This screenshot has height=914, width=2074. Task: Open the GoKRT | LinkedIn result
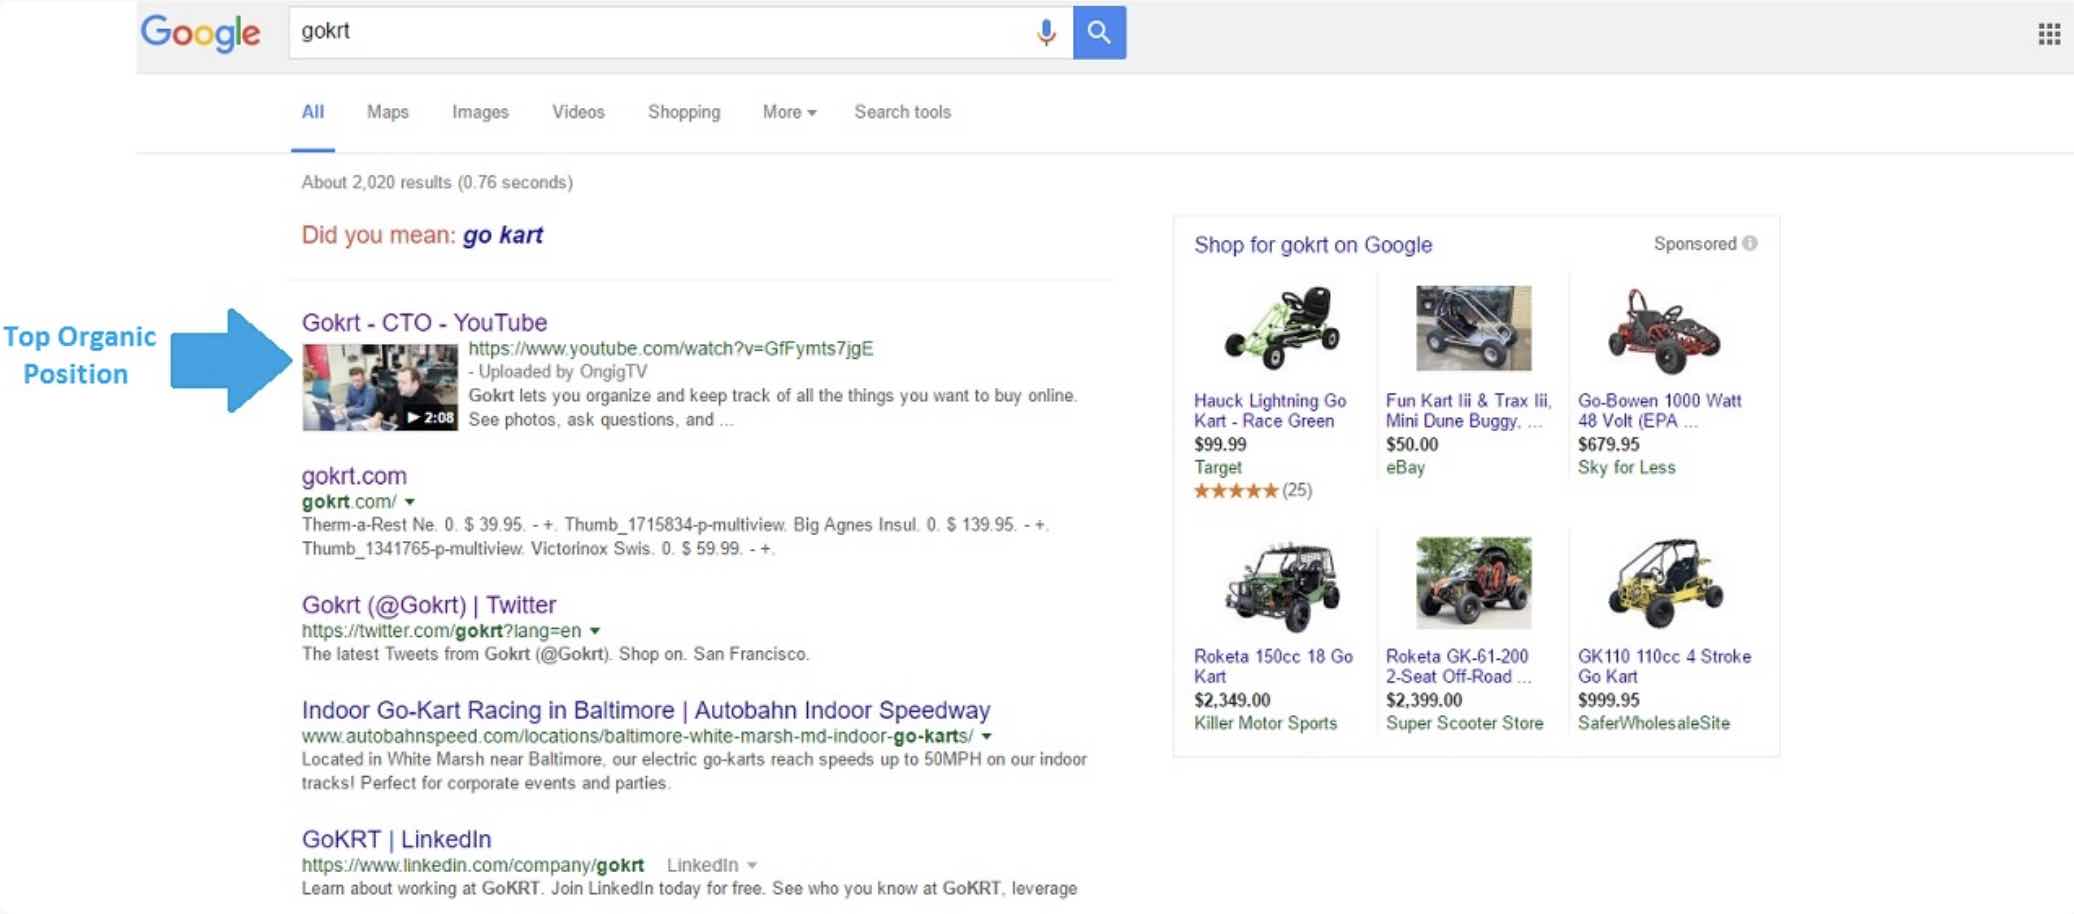click(396, 839)
